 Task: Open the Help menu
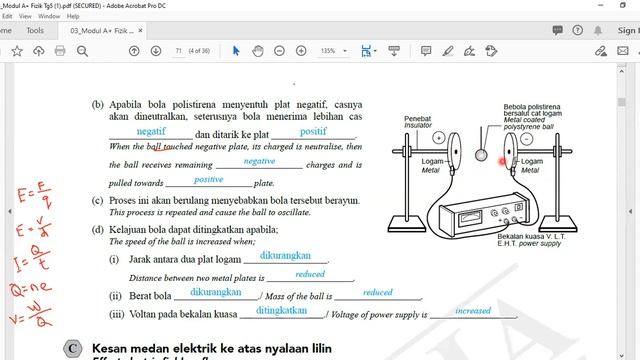point(73,16)
